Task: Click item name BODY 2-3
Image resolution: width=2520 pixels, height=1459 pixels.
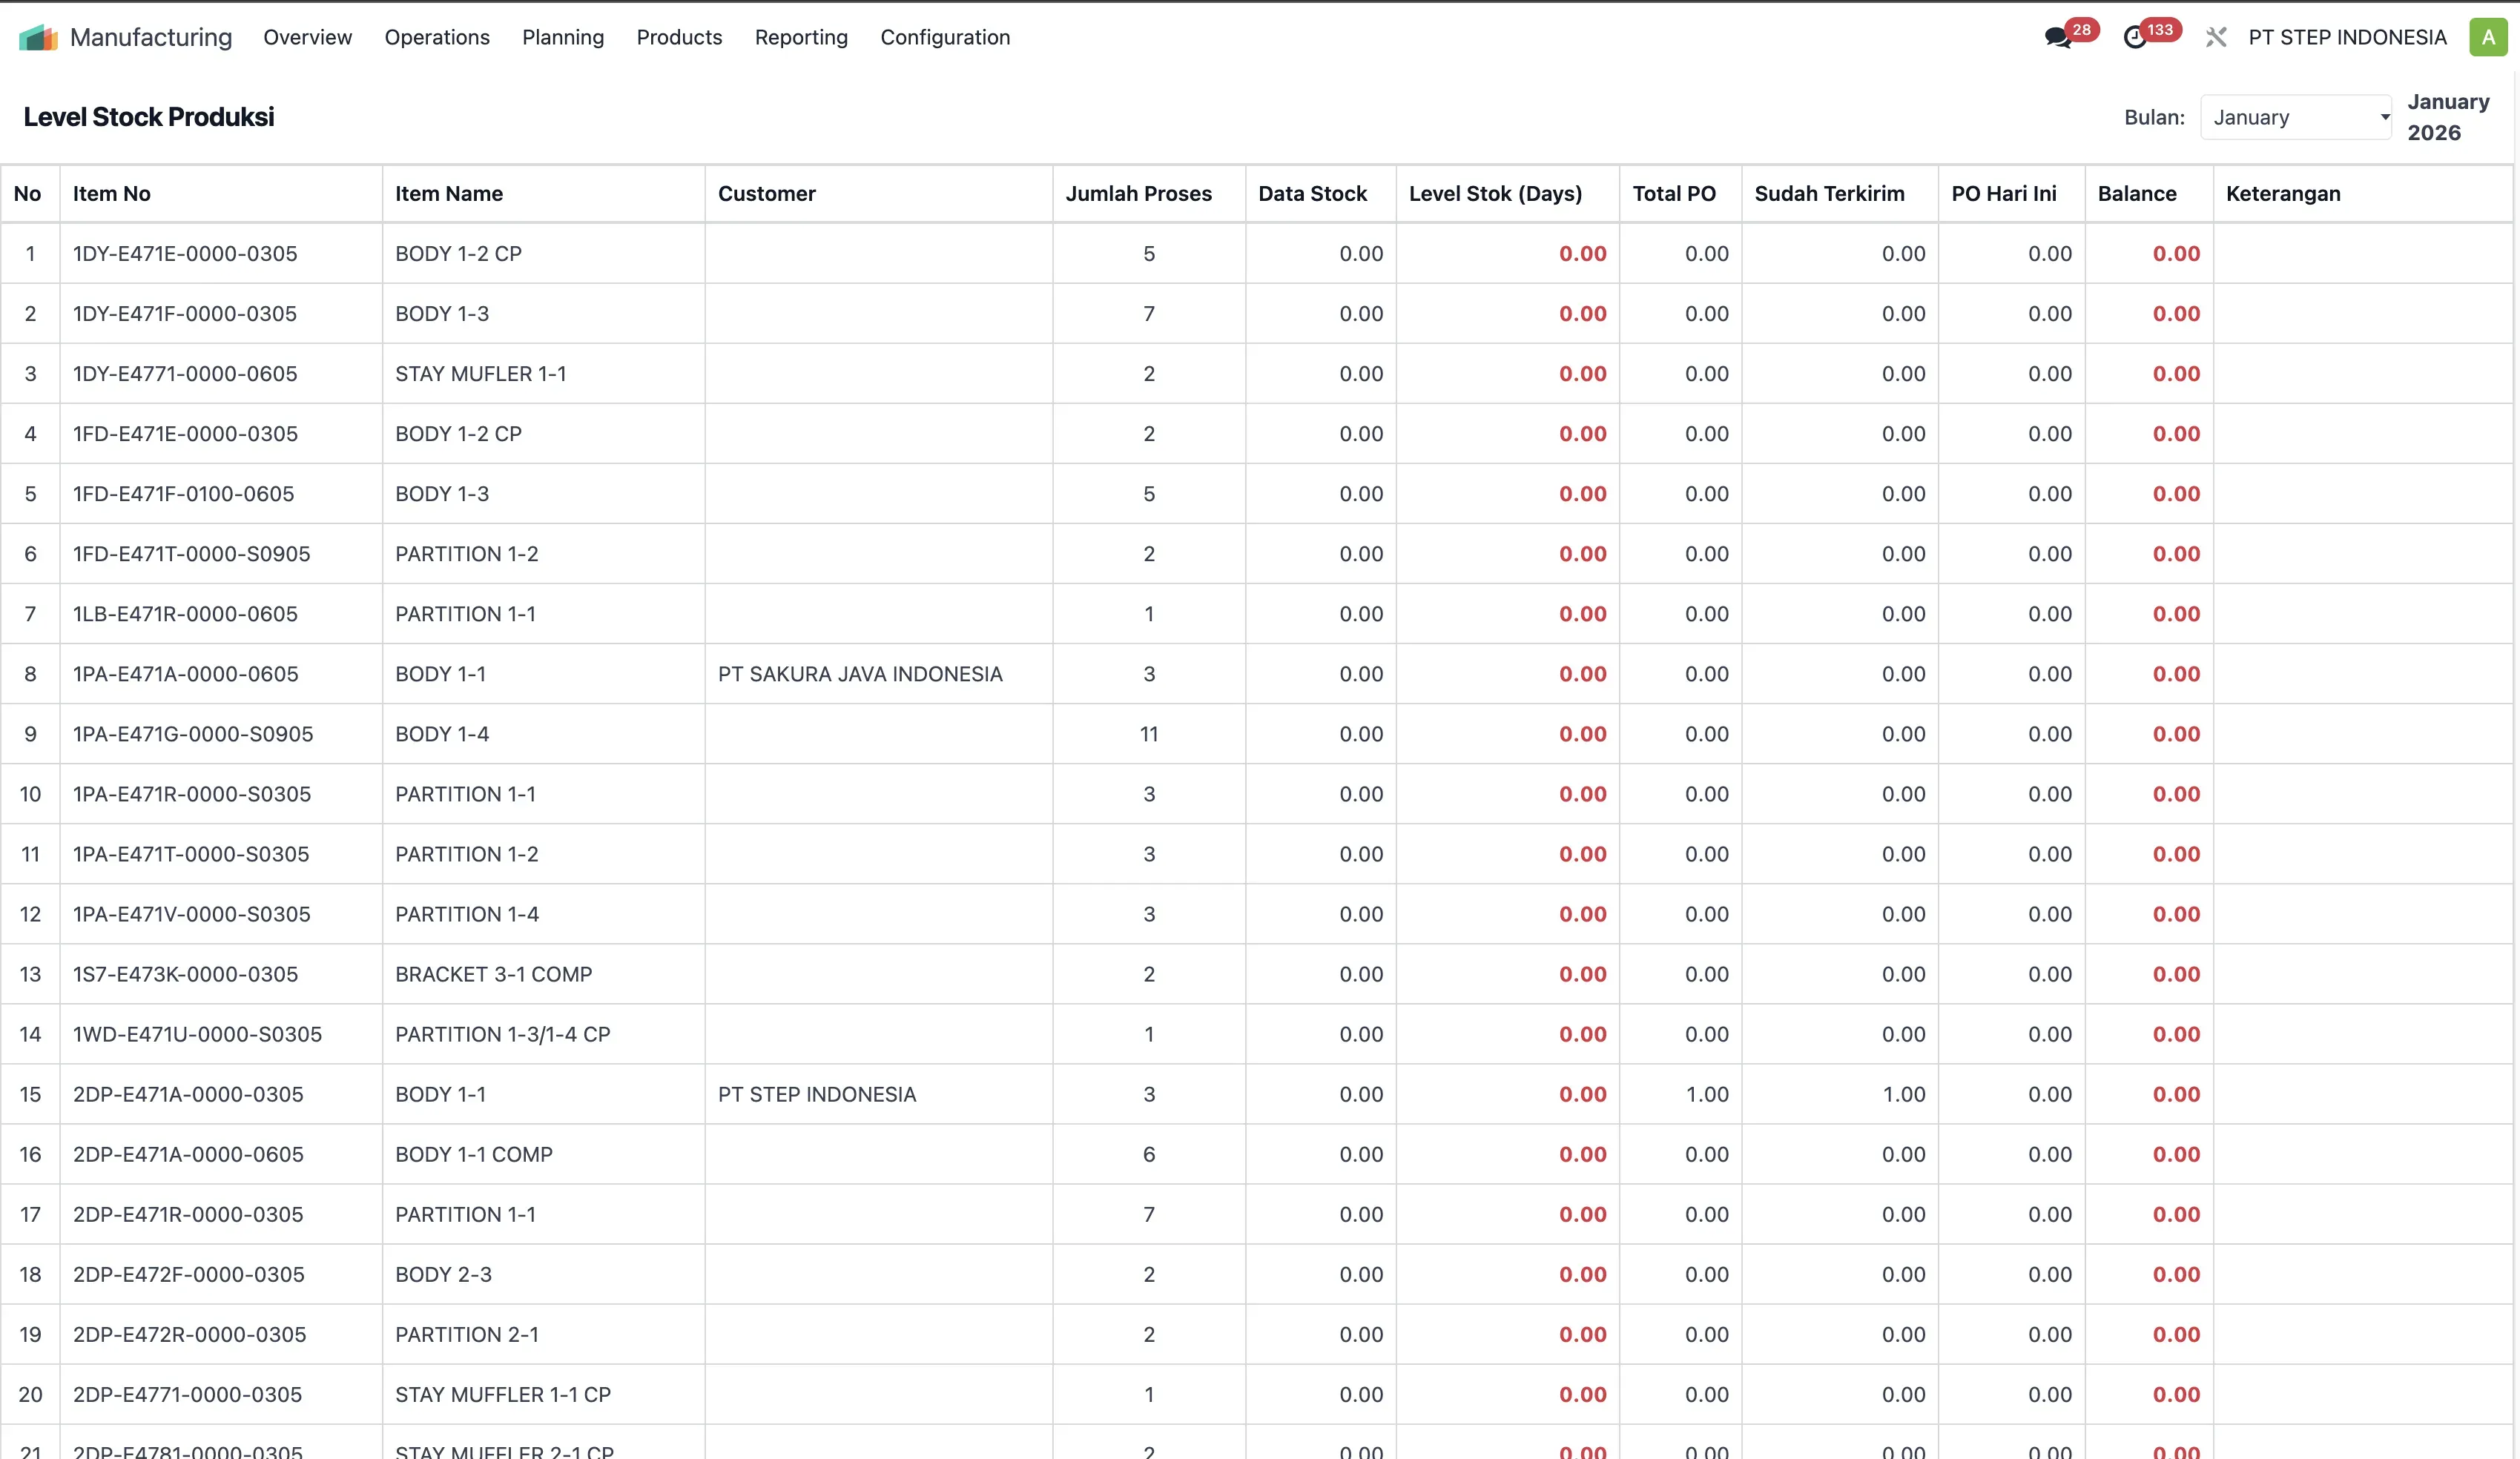Action: pos(443,1274)
